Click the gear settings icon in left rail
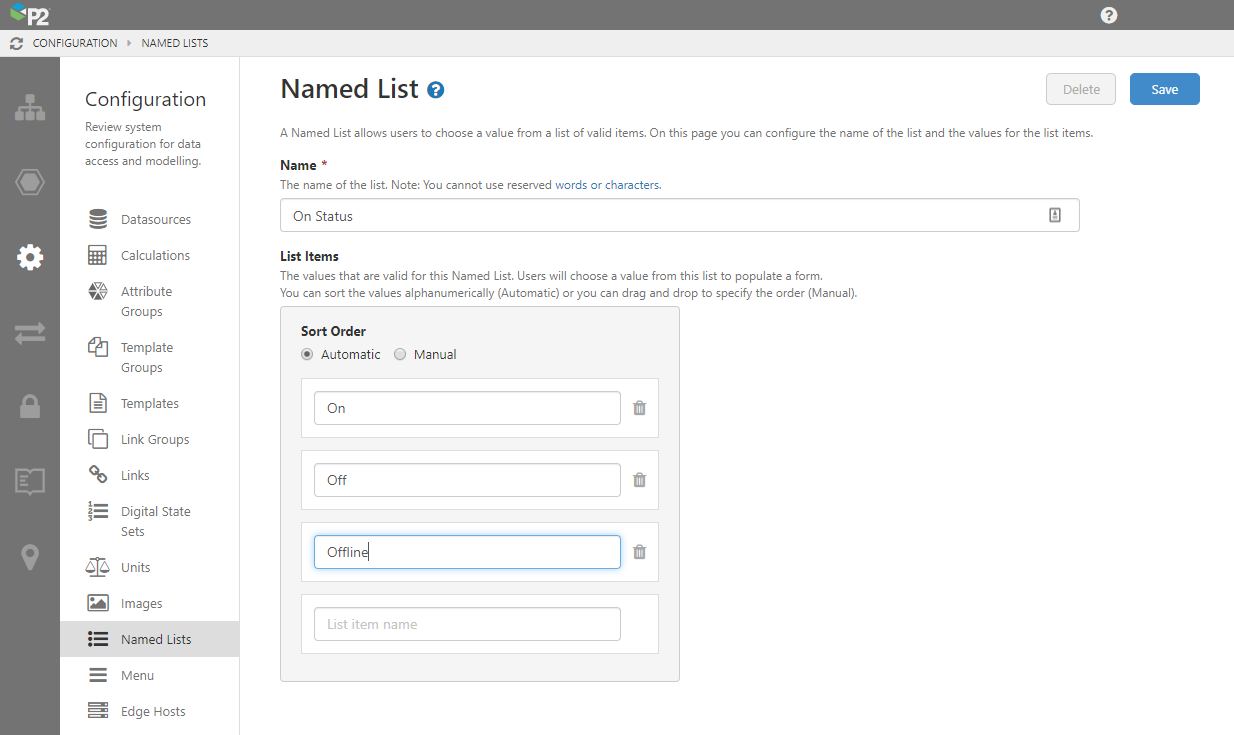This screenshot has width=1234, height=735. pos(30,257)
